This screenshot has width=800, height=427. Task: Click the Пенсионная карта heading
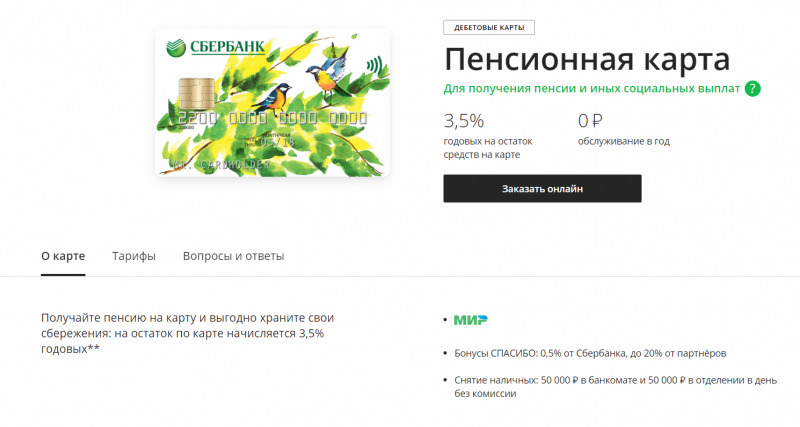[x=587, y=59]
